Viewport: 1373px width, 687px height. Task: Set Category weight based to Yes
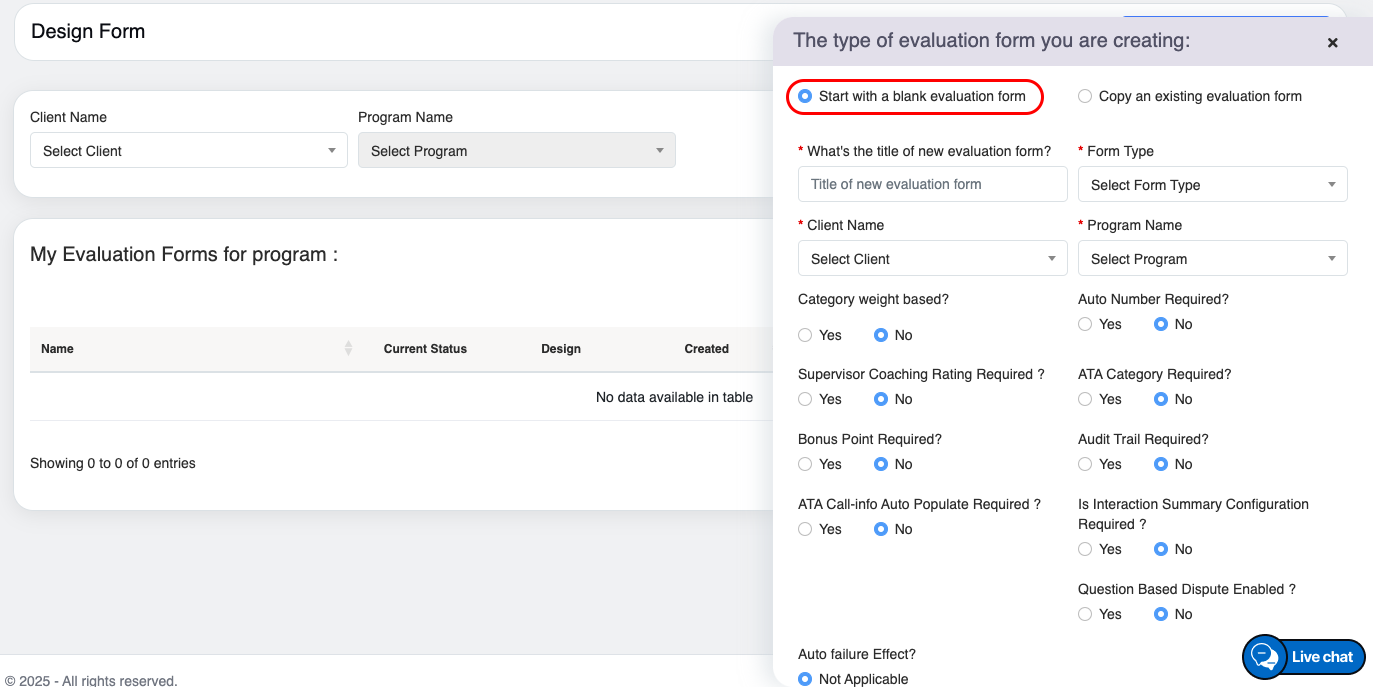point(806,335)
